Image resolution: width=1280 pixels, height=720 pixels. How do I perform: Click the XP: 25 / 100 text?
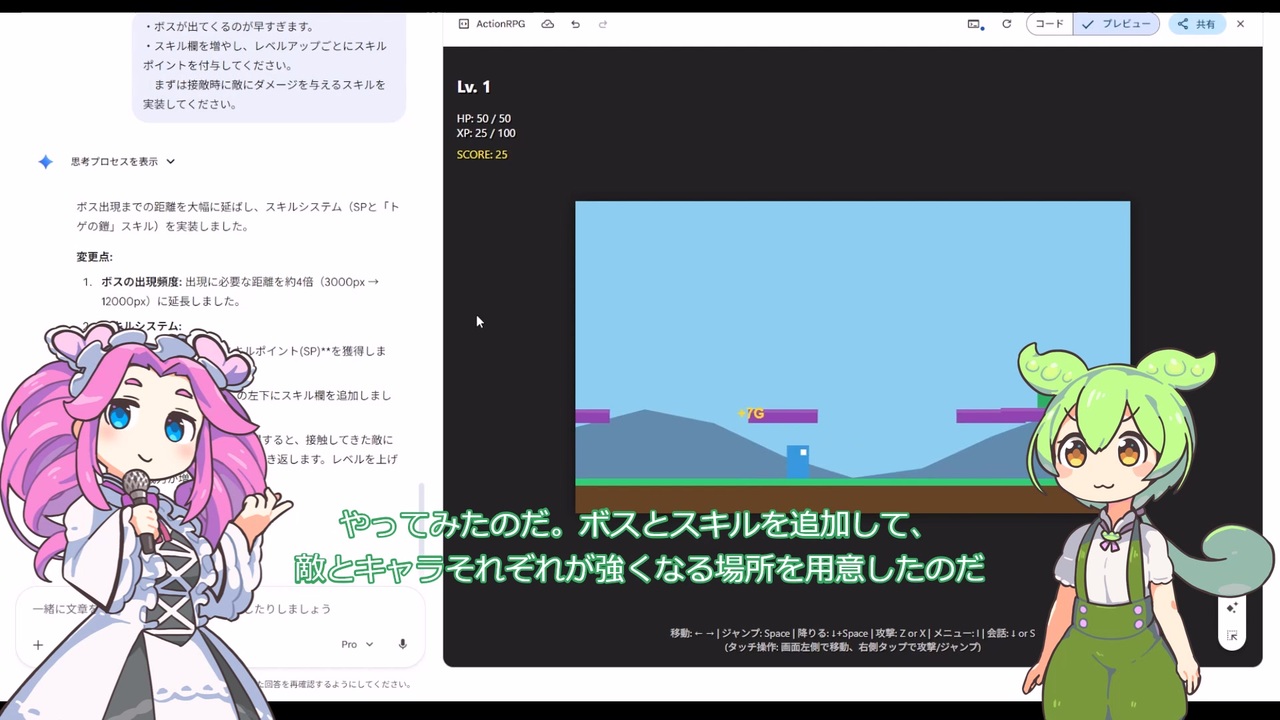point(486,133)
